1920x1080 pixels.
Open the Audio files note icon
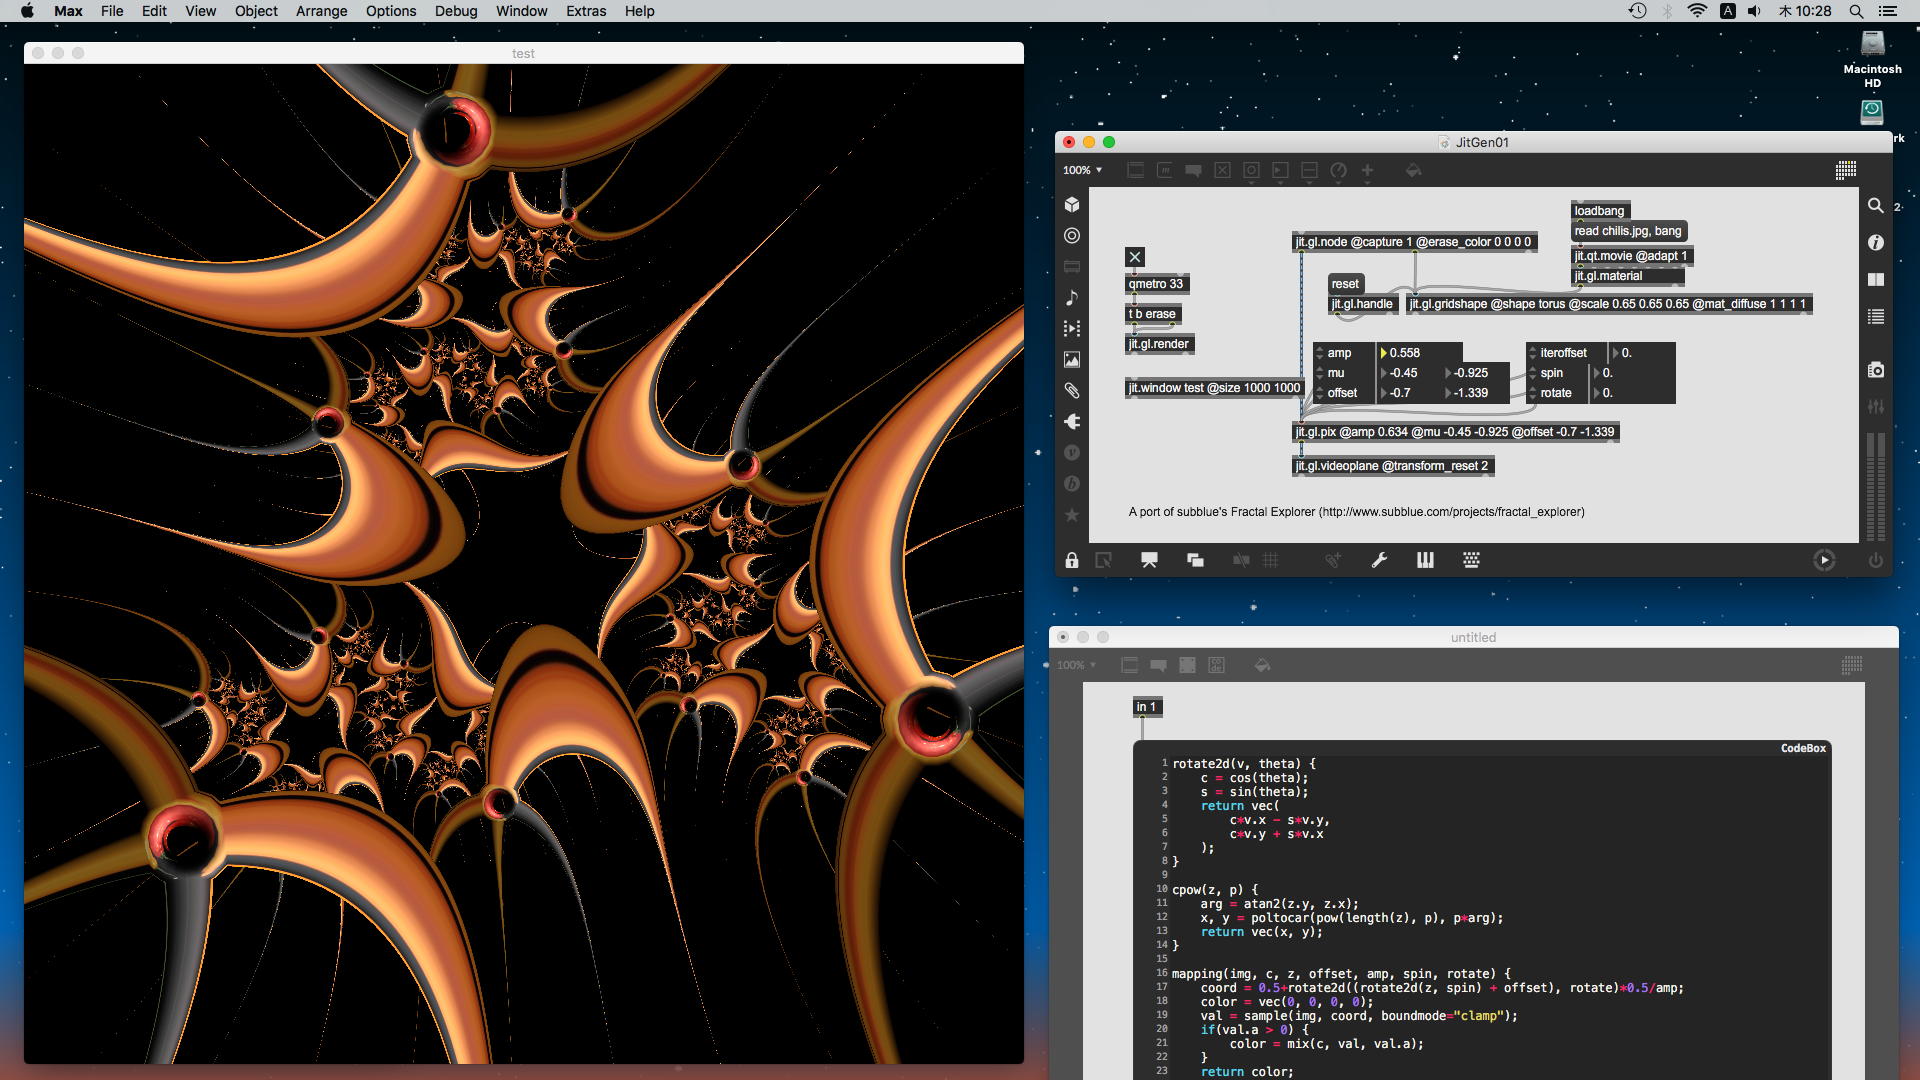click(x=1072, y=298)
